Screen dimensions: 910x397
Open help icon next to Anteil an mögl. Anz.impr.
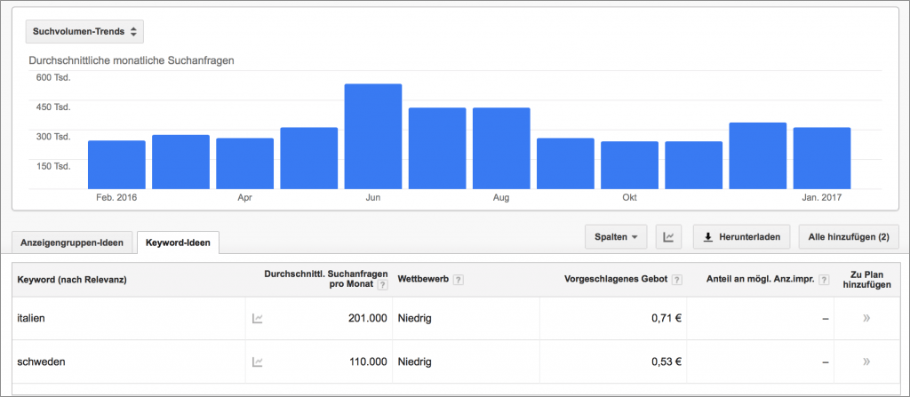[824, 280]
